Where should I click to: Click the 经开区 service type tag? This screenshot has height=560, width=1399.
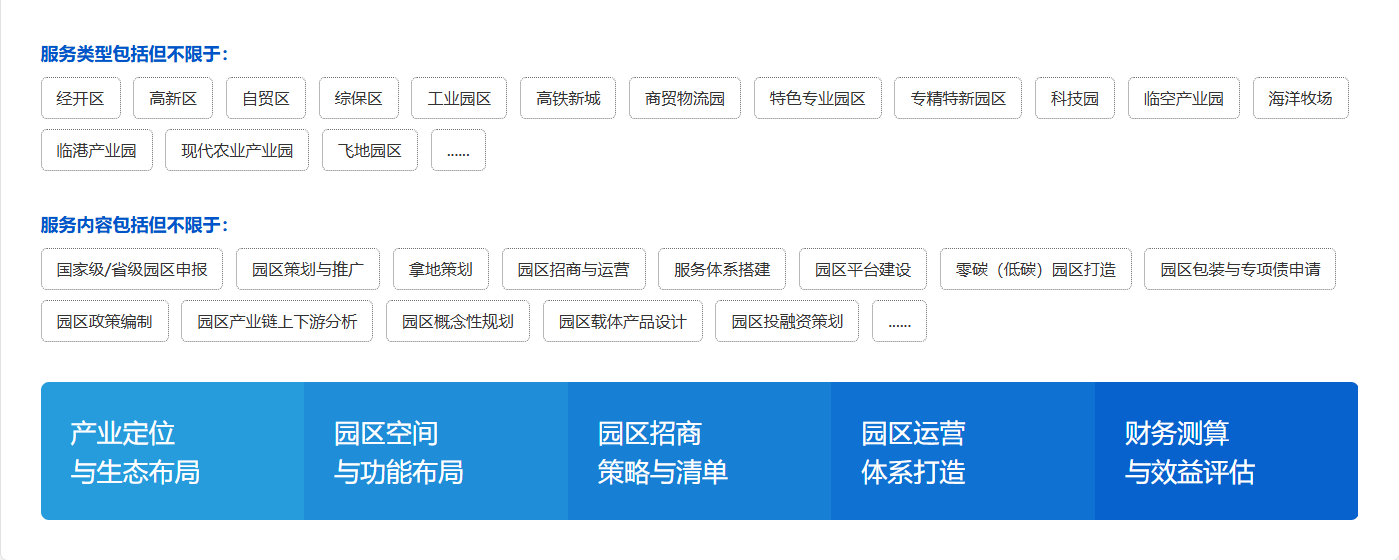point(81,98)
